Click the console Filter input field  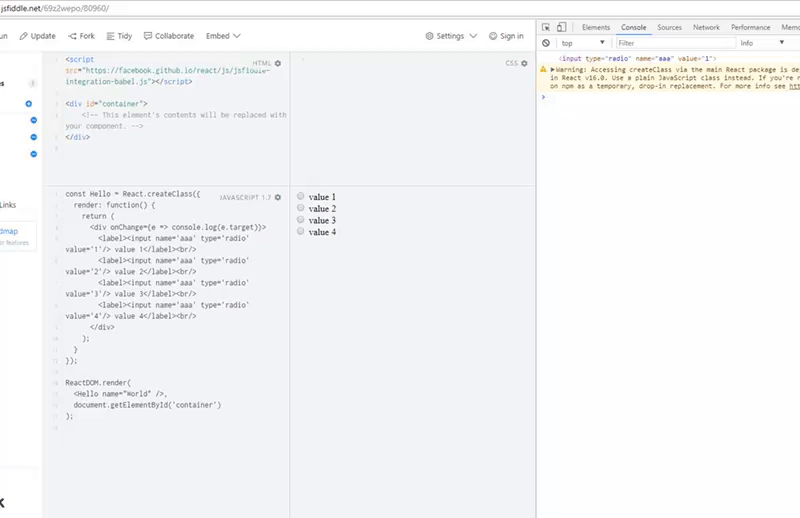pyautogui.click(x=676, y=43)
